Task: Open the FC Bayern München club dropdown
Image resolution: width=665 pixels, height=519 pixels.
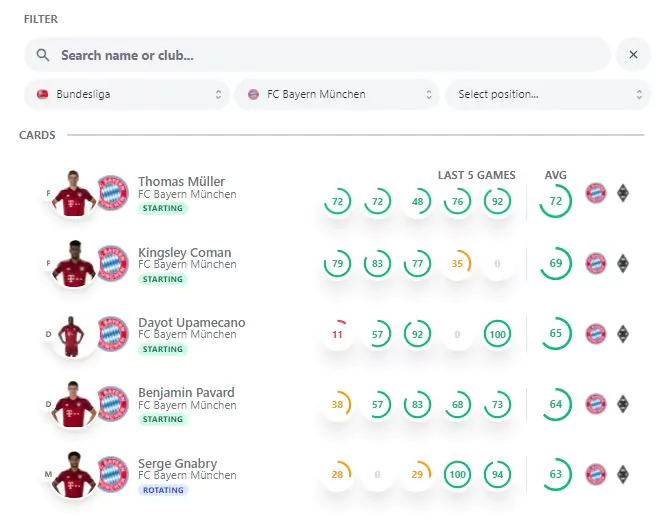Action: (x=337, y=94)
